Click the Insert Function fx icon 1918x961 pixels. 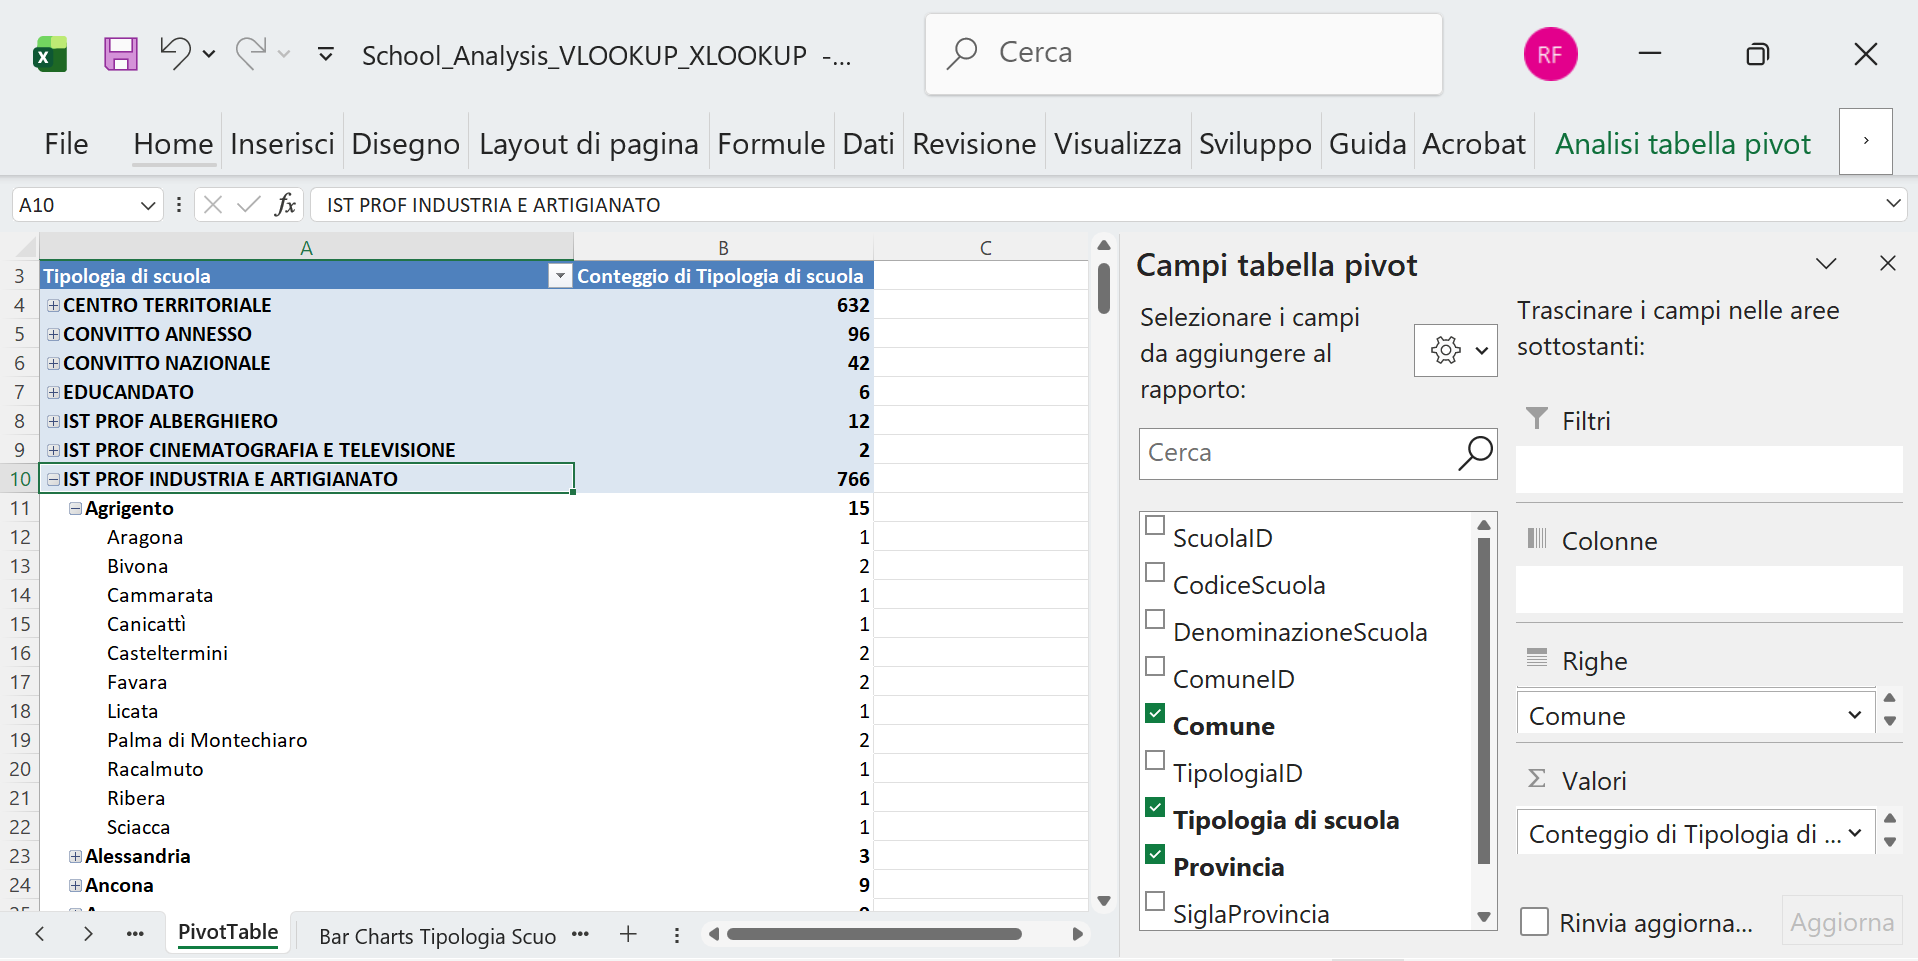click(x=287, y=204)
